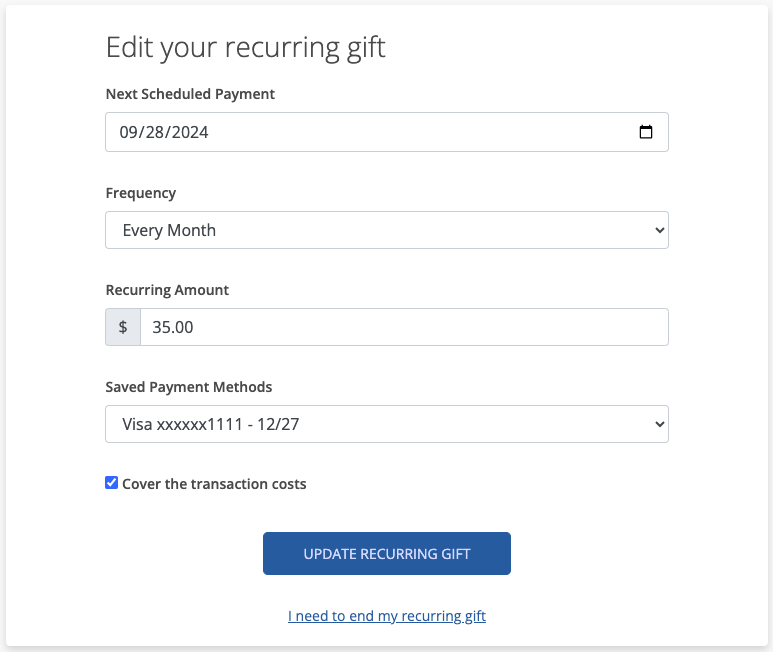Click the UPDATE RECURRING GIFT button

coord(387,553)
